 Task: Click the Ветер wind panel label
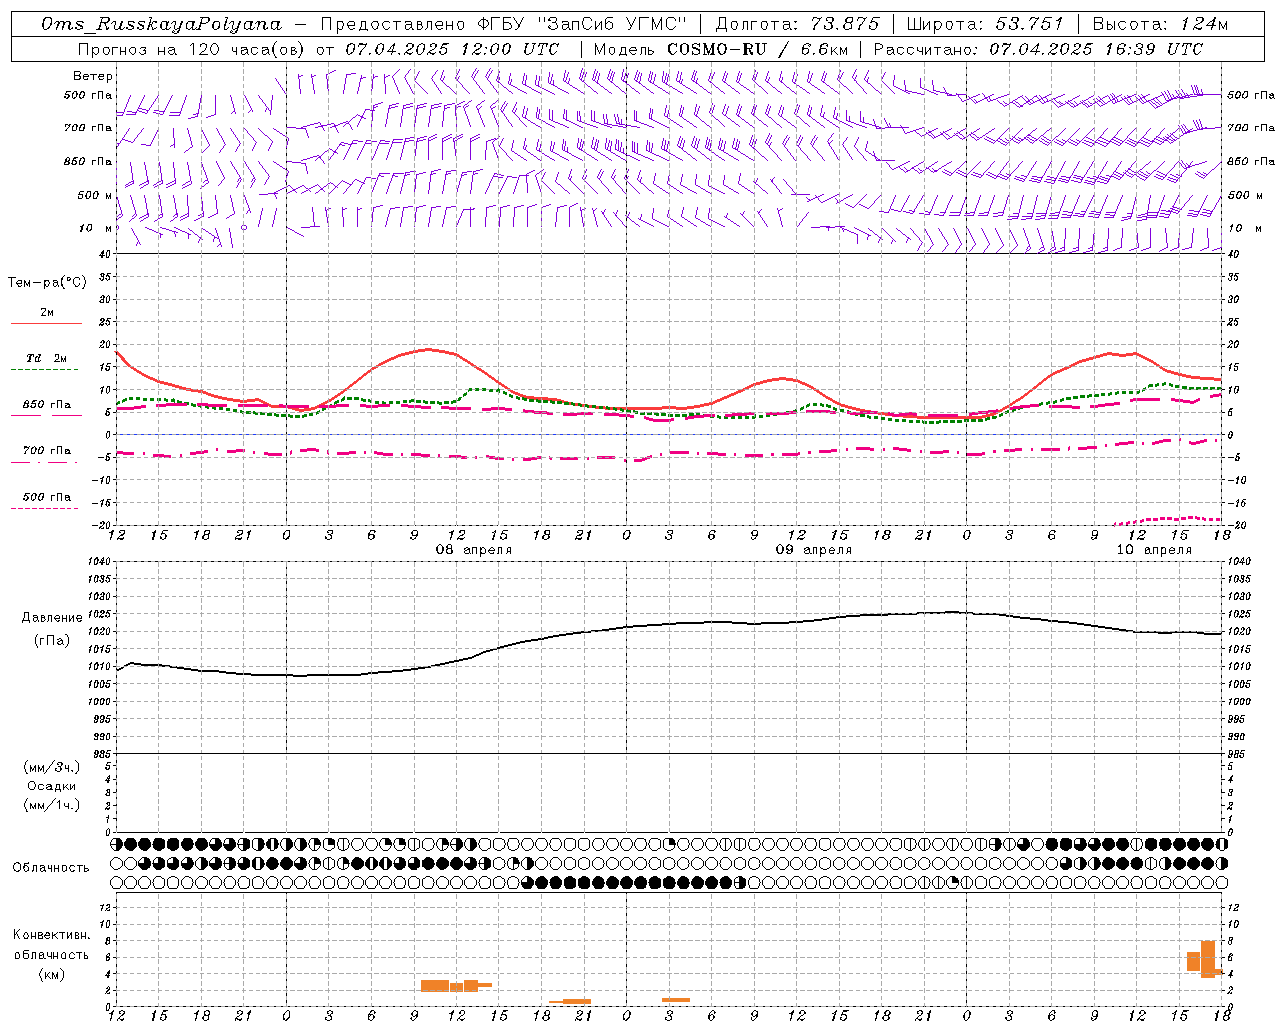tap(93, 76)
